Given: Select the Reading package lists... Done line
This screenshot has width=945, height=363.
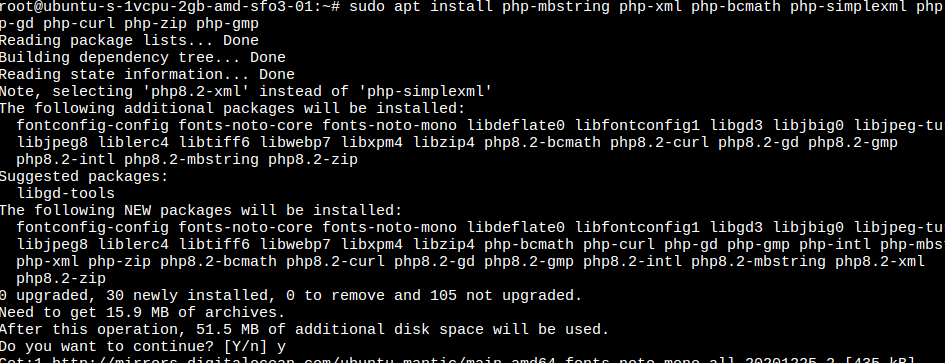Looking at the screenshot, I should pyautogui.click(x=130, y=41).
